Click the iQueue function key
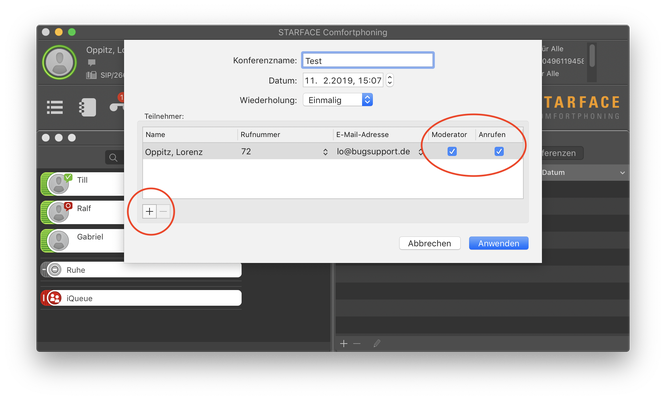 point(141,298)
